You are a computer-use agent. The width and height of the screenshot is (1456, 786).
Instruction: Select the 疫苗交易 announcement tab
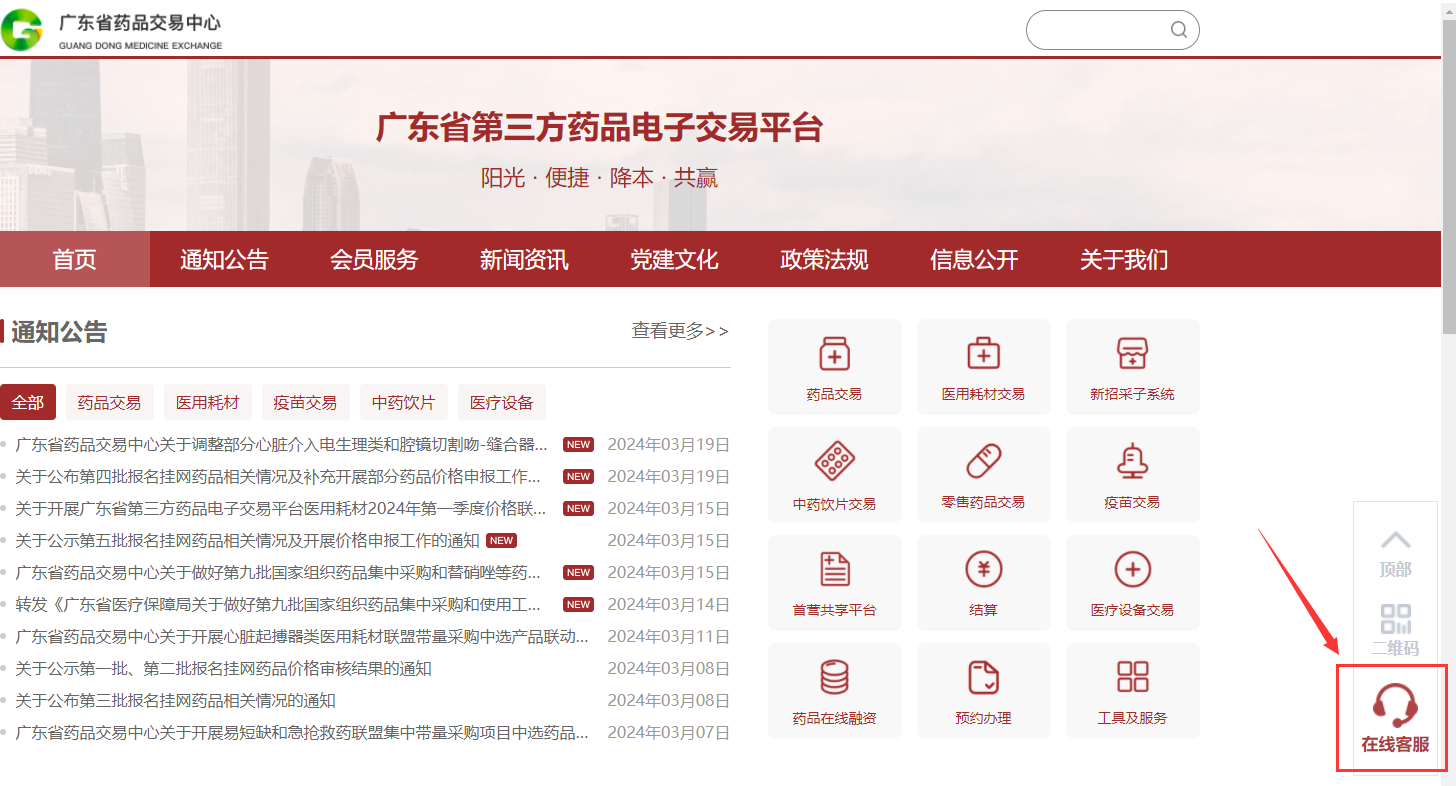pos(305,403)
